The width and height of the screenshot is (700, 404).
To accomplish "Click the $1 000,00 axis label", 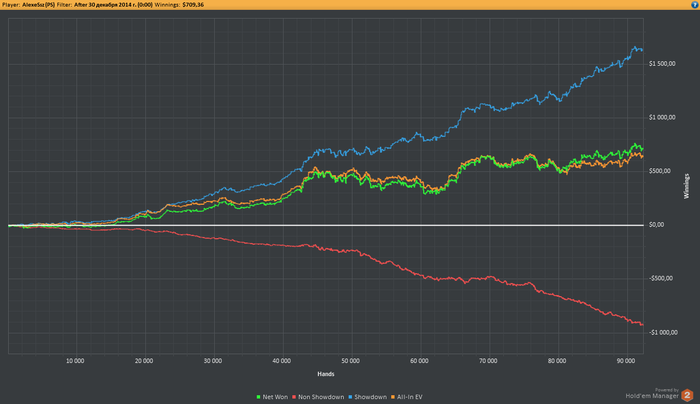I will click(x=662, y=117).
